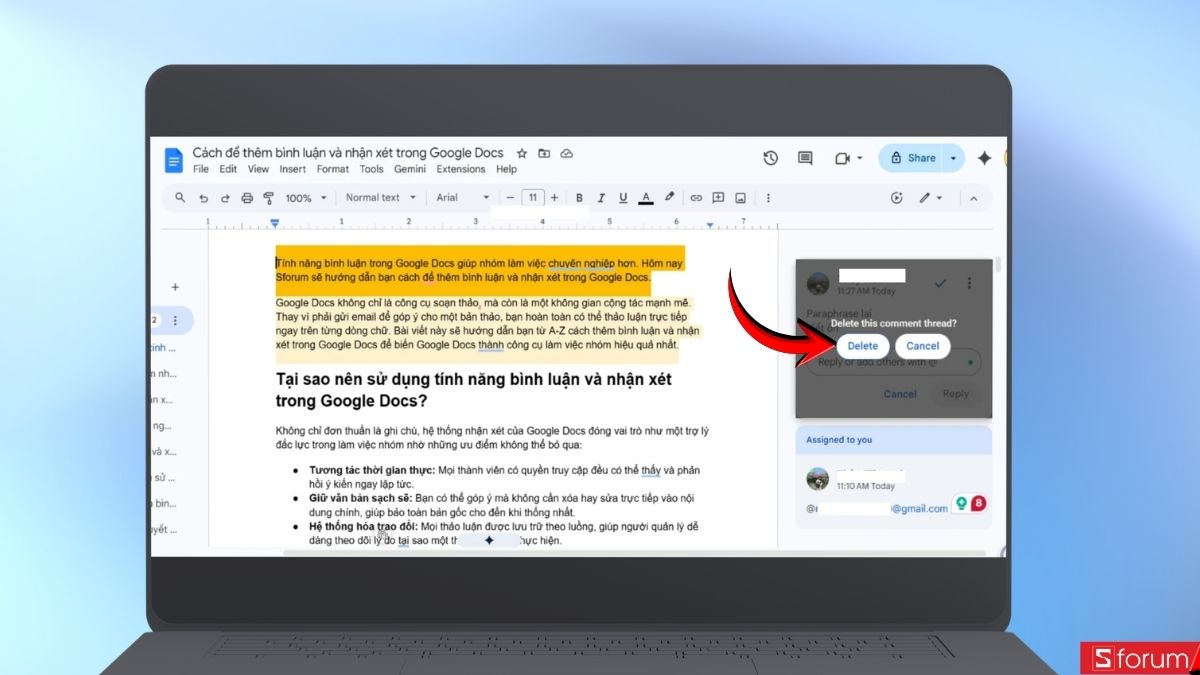The image size is (1200, 675).
Task: Open the Edit menu
Action: [x=229, y=169]
